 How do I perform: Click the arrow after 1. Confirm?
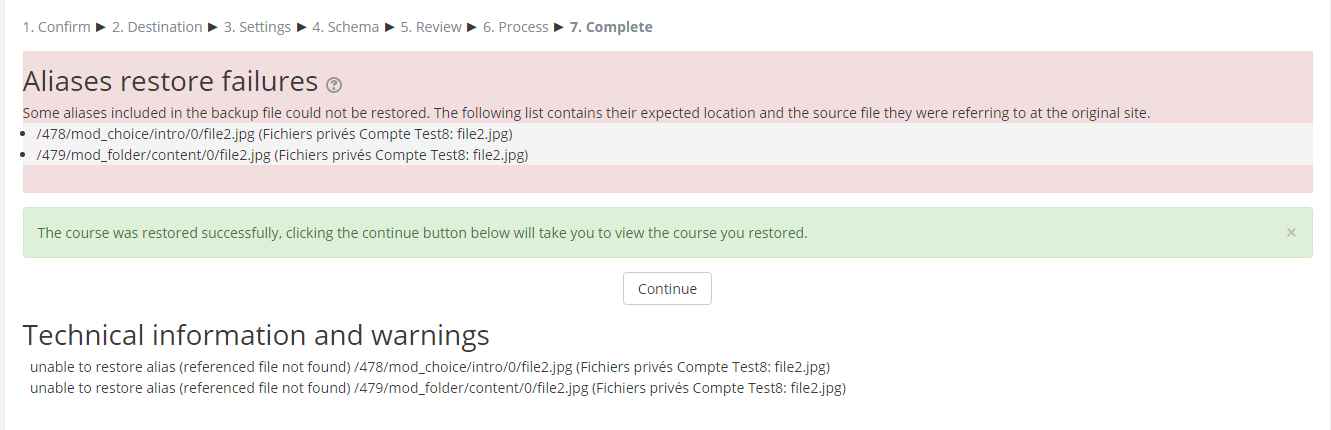click(101, 27)
